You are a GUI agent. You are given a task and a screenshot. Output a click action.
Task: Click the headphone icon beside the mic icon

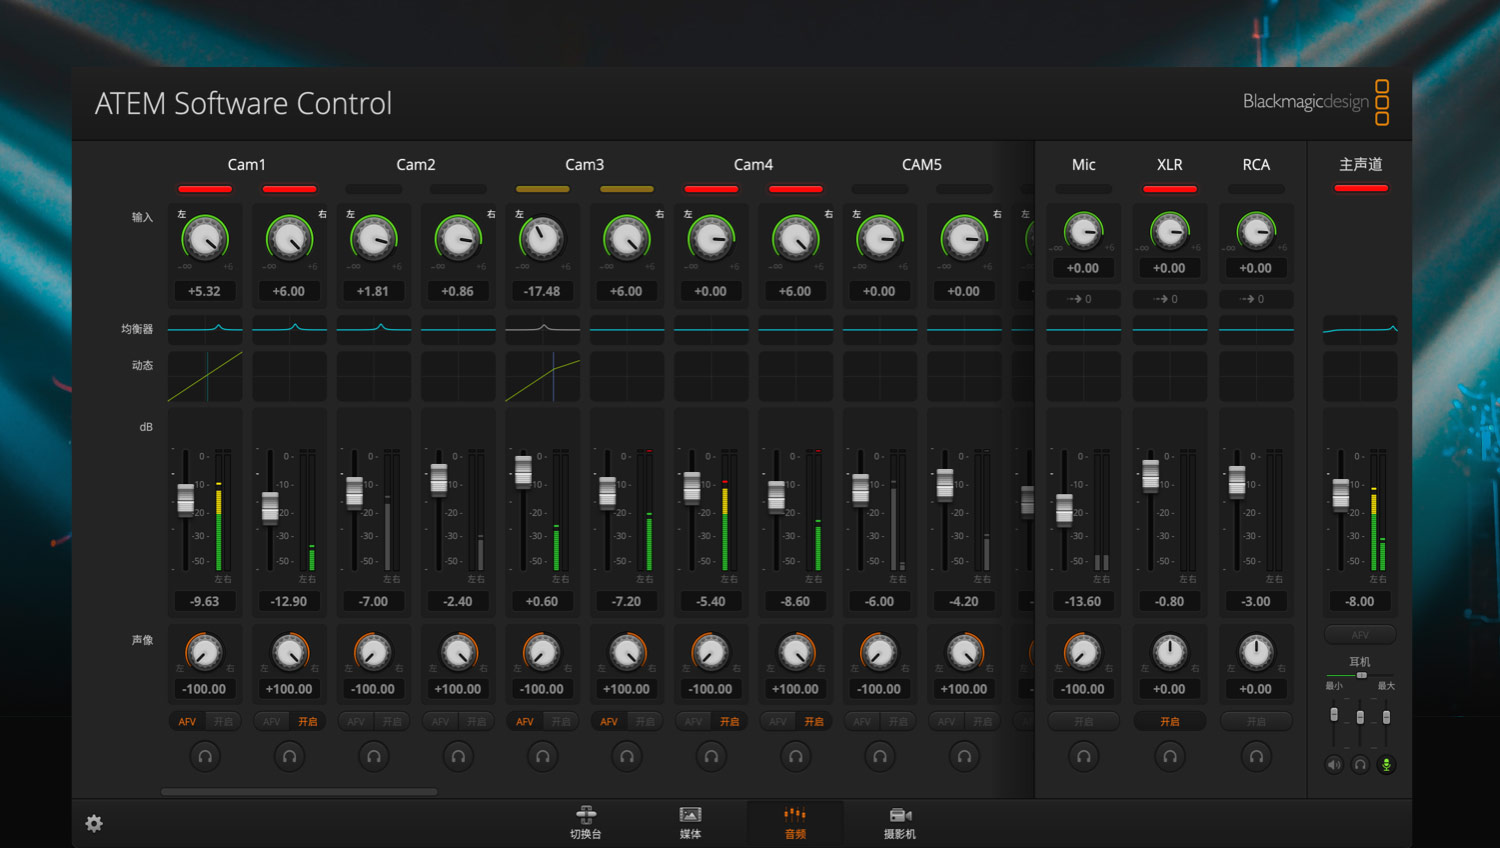[x=1360, y=764]
